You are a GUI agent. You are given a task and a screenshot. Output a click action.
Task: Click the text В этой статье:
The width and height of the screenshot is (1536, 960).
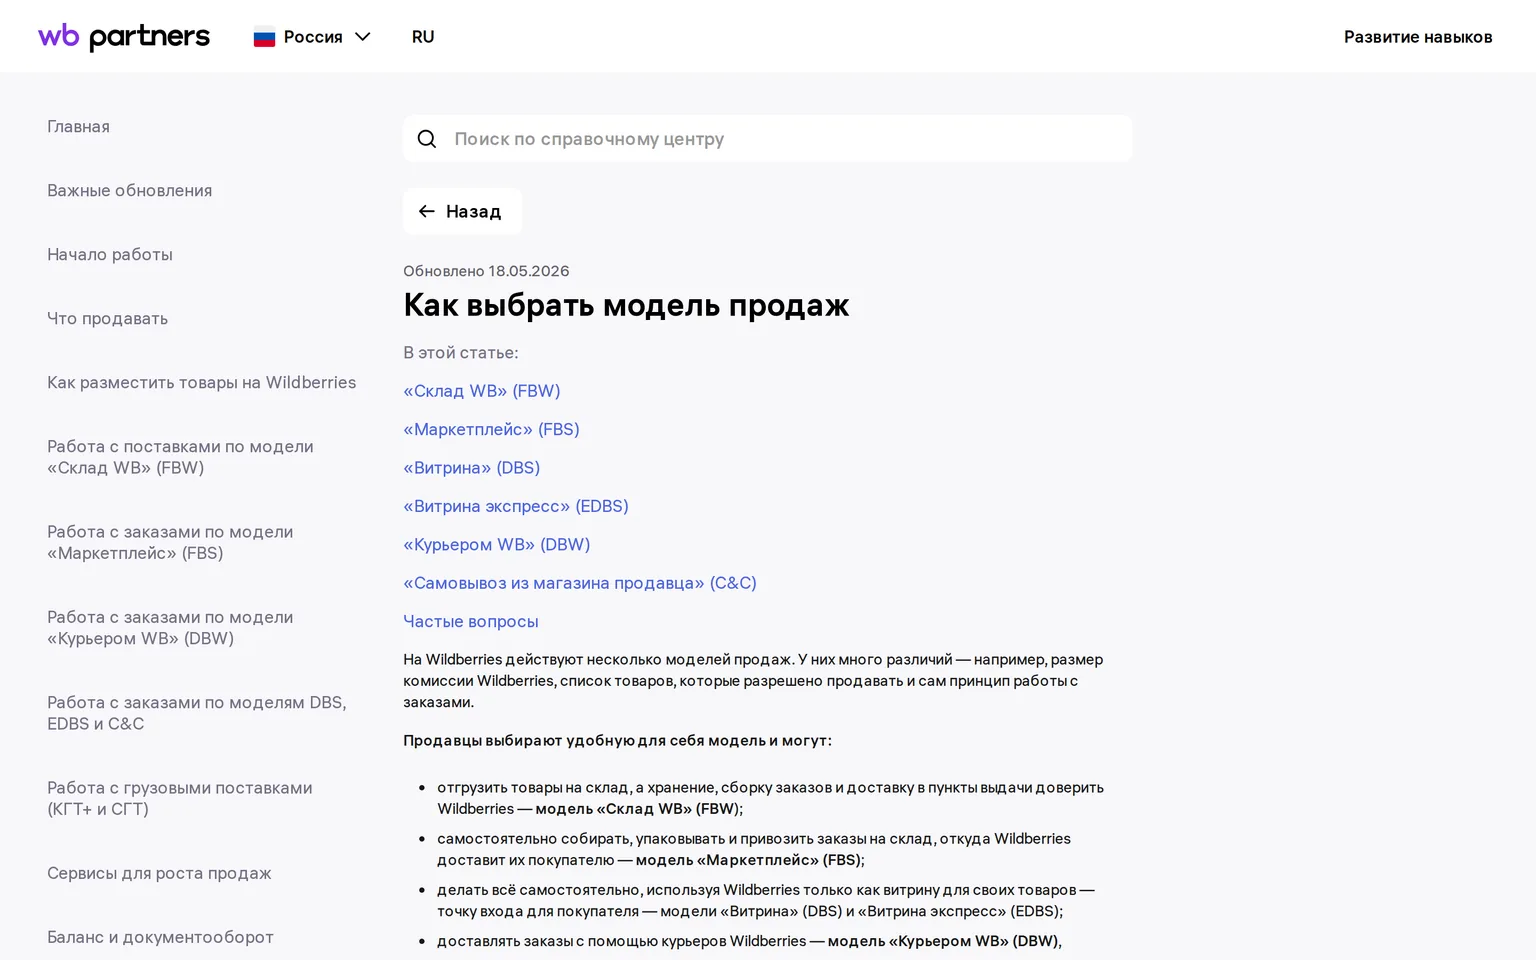tap(461, 353)
